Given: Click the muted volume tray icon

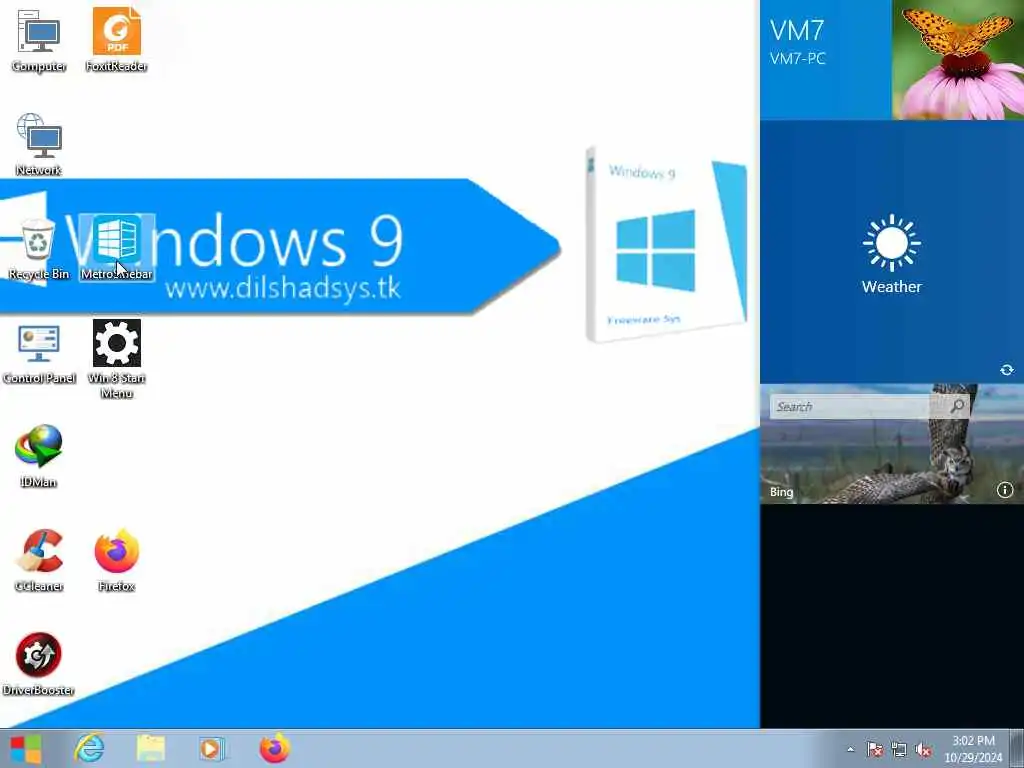Looking at the screenshot, I should point(923,750).
